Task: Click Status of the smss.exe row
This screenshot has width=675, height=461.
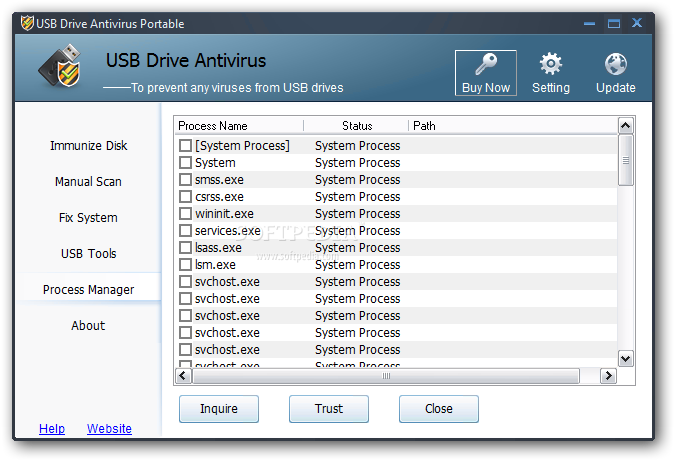Action: [358, 180]
